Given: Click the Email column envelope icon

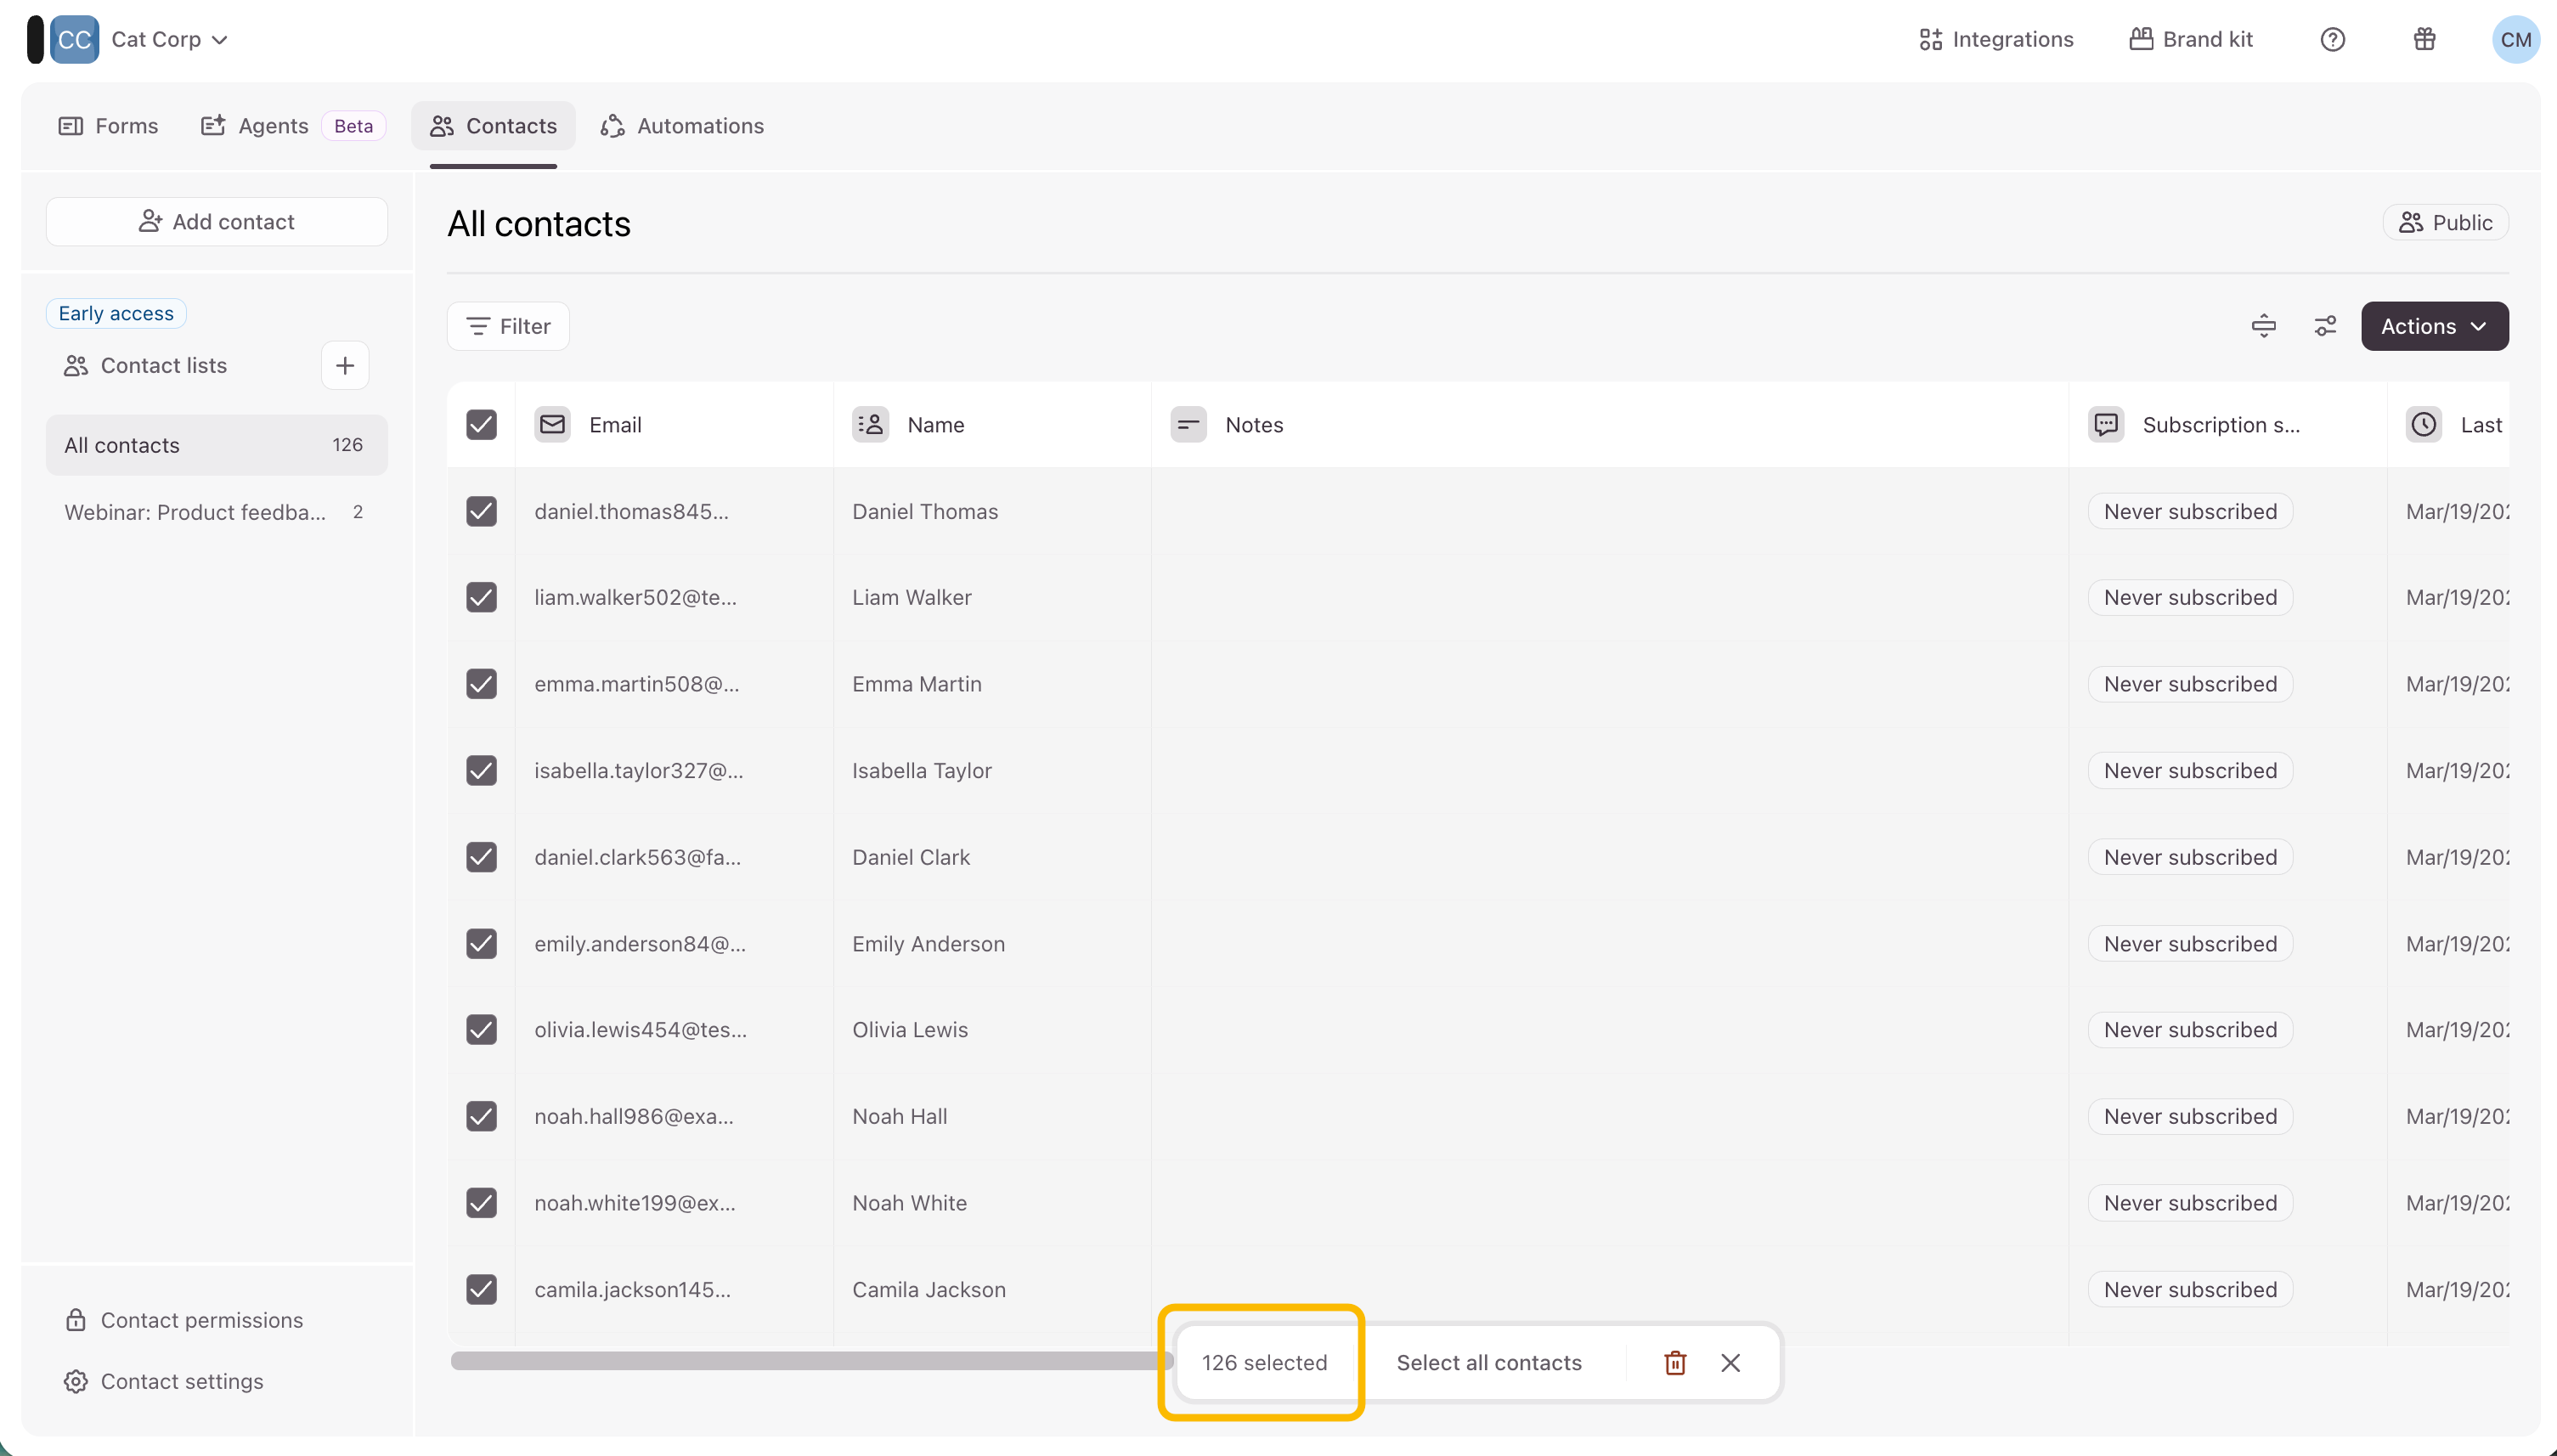Looking at the screenshot, I should 552,425.
